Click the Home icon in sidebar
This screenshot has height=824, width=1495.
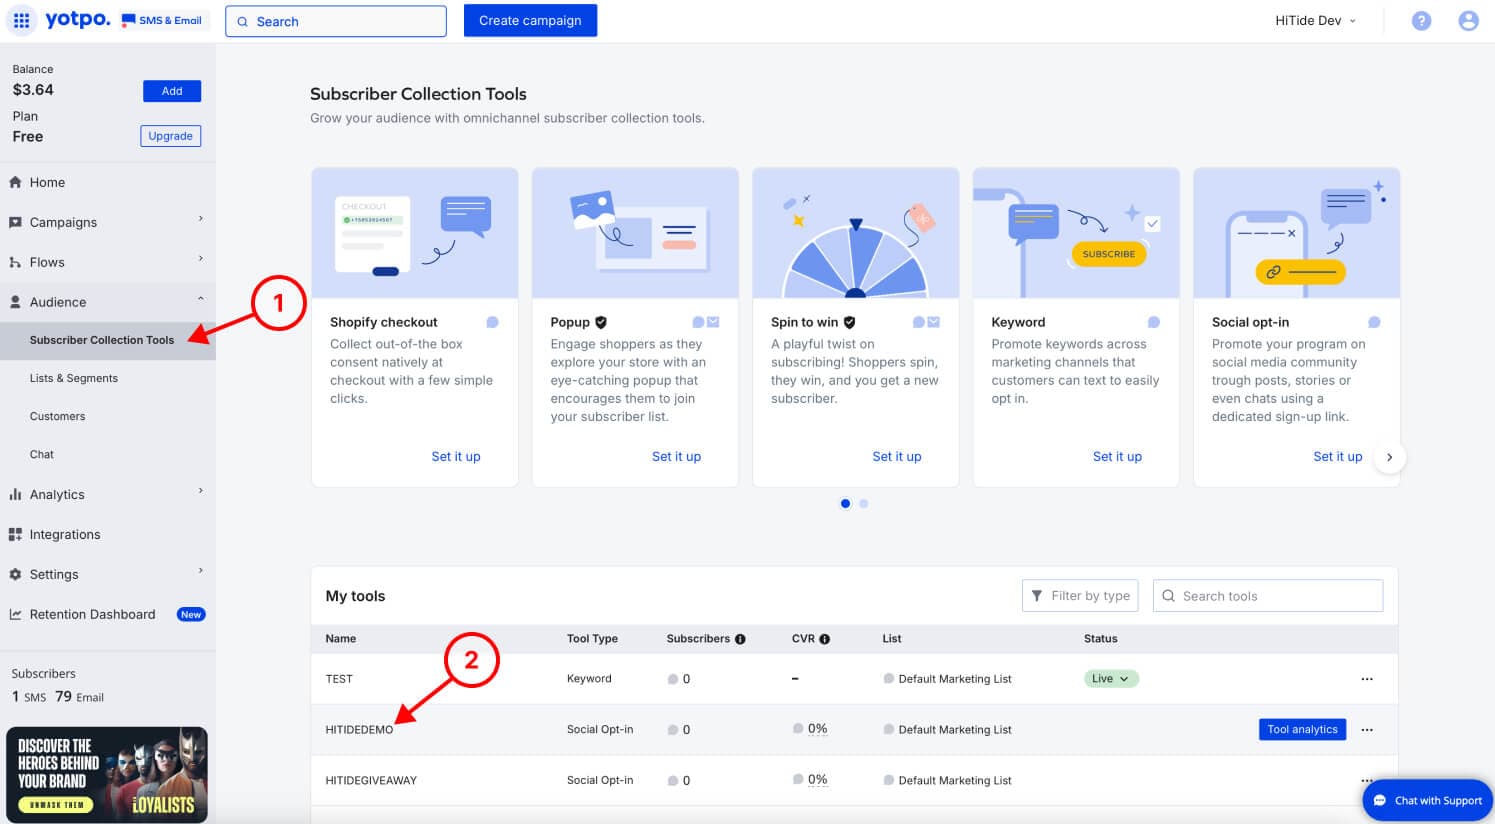point(15,182)
